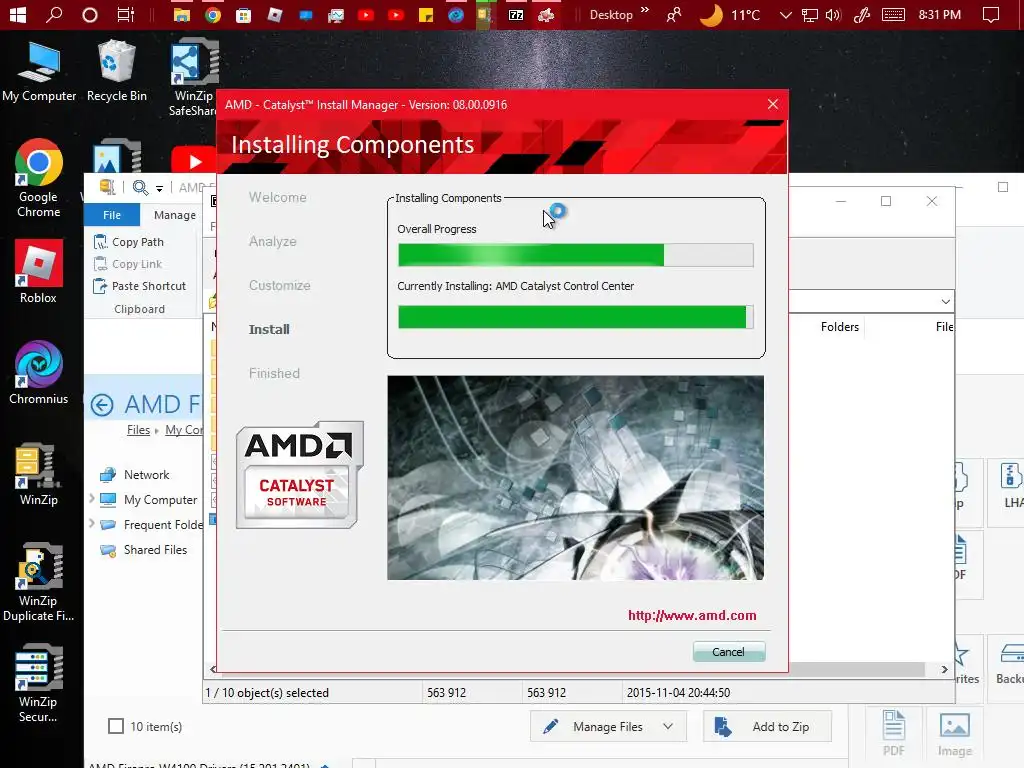Open the http://www.amd.com link
Image resolution: width=1024 pixels, height=768 pixels.
coord(692,615)
